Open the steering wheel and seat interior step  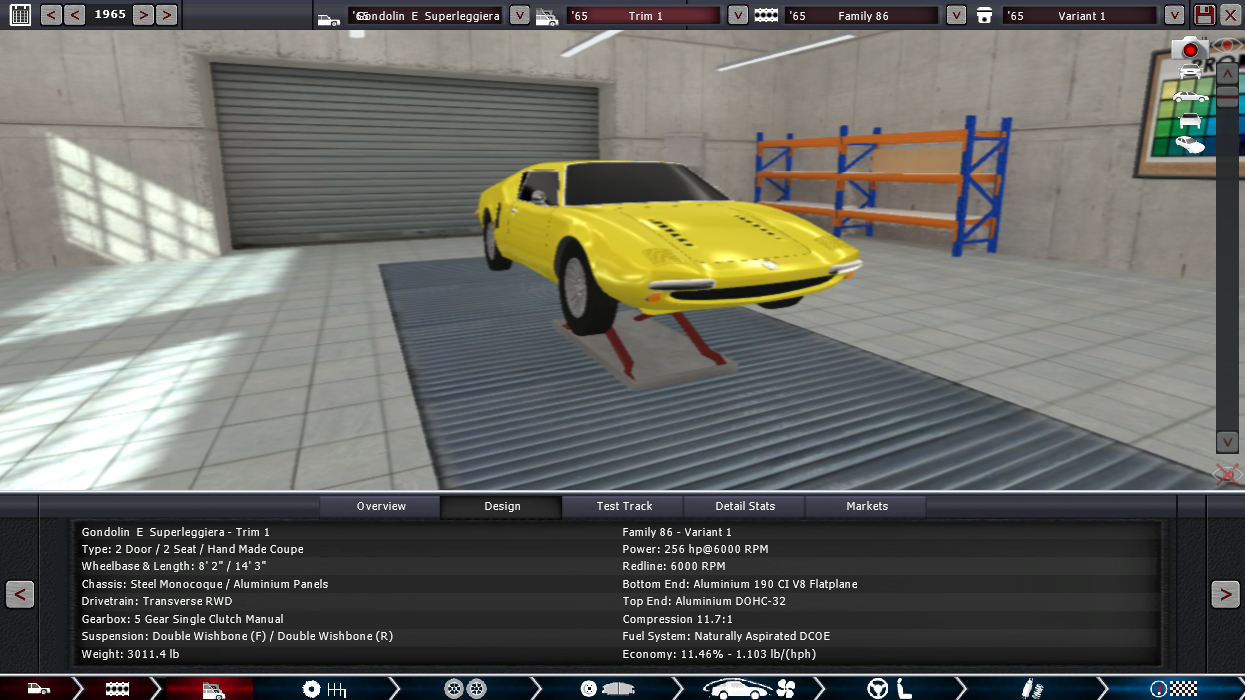[x=890, y=688]
